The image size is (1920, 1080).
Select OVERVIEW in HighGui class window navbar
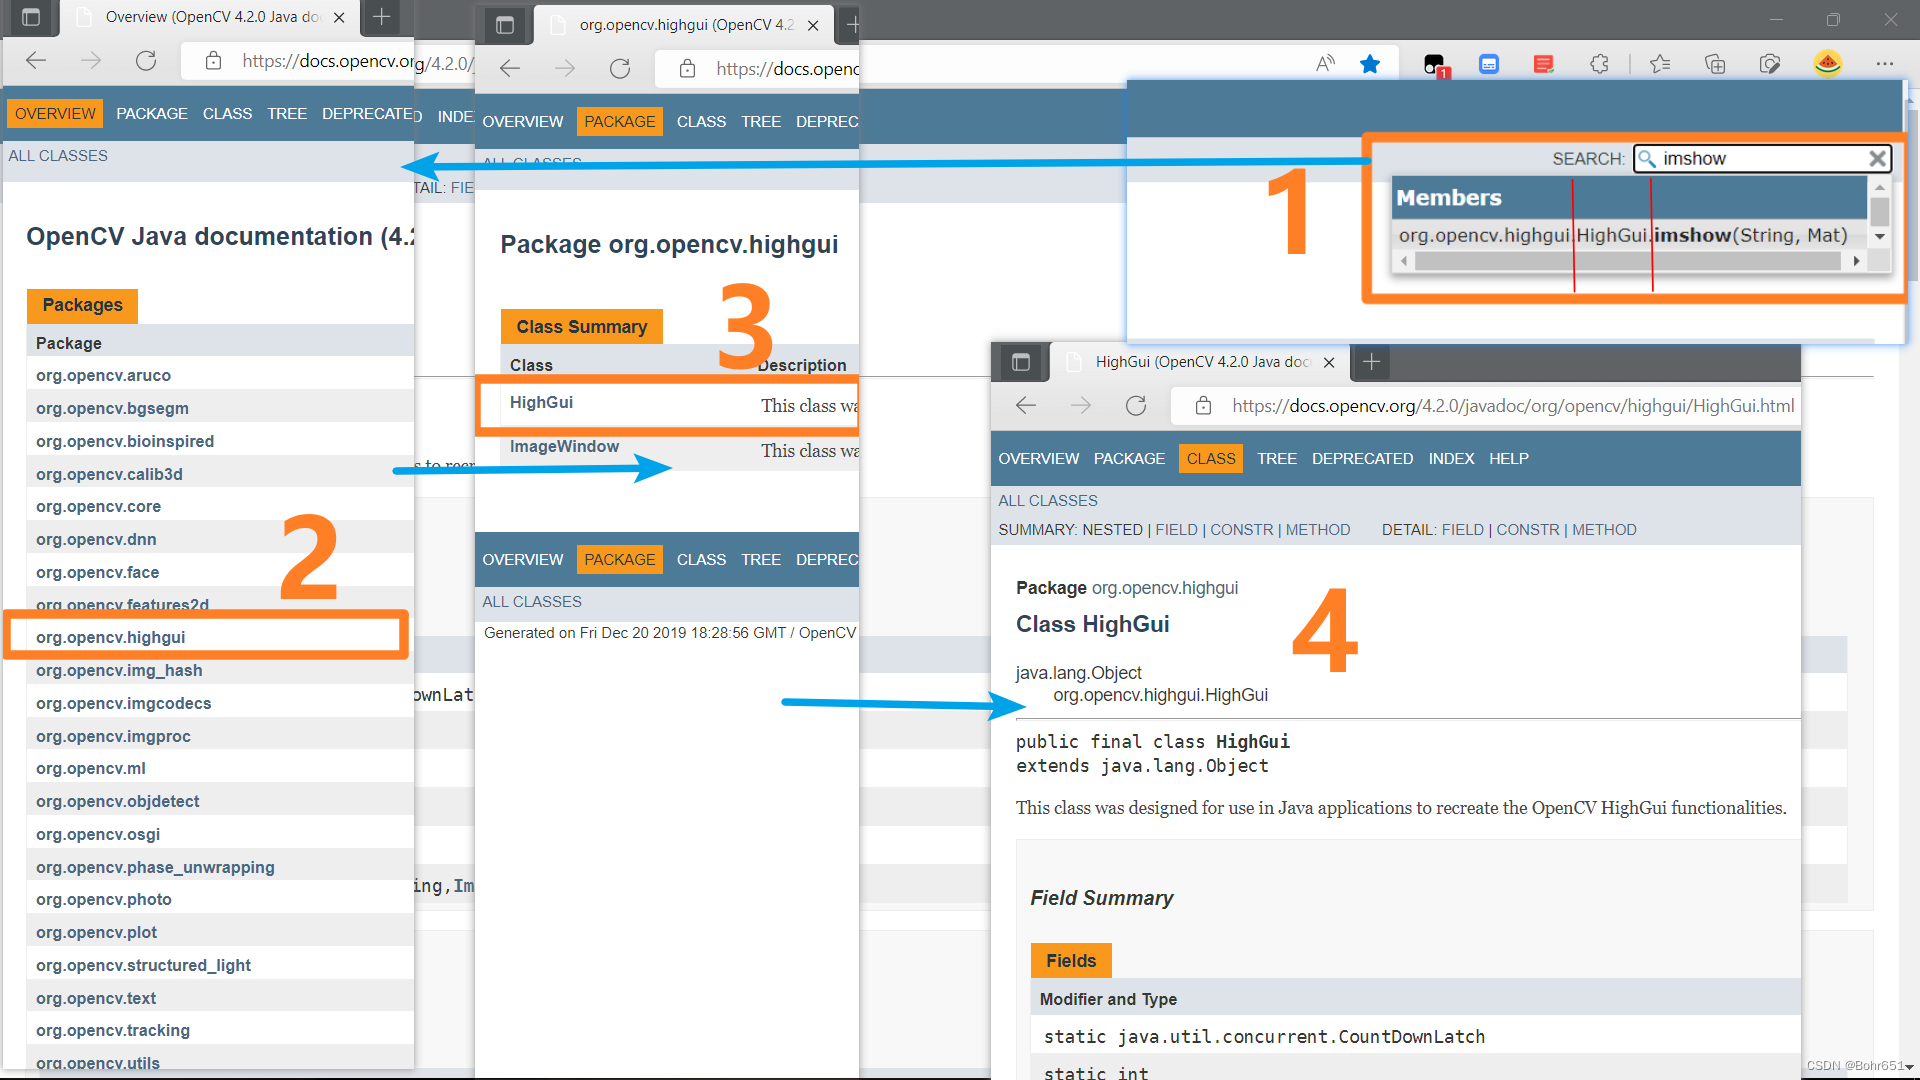(1038, 458)
